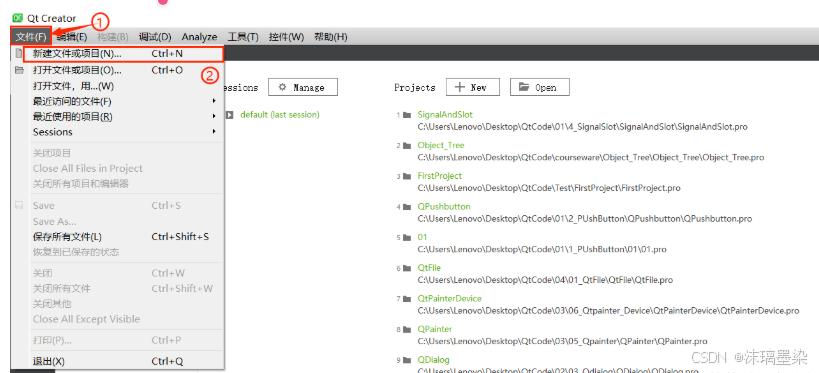
Task: Open the 工具(T) menu
Action: [x=243, y=37]
